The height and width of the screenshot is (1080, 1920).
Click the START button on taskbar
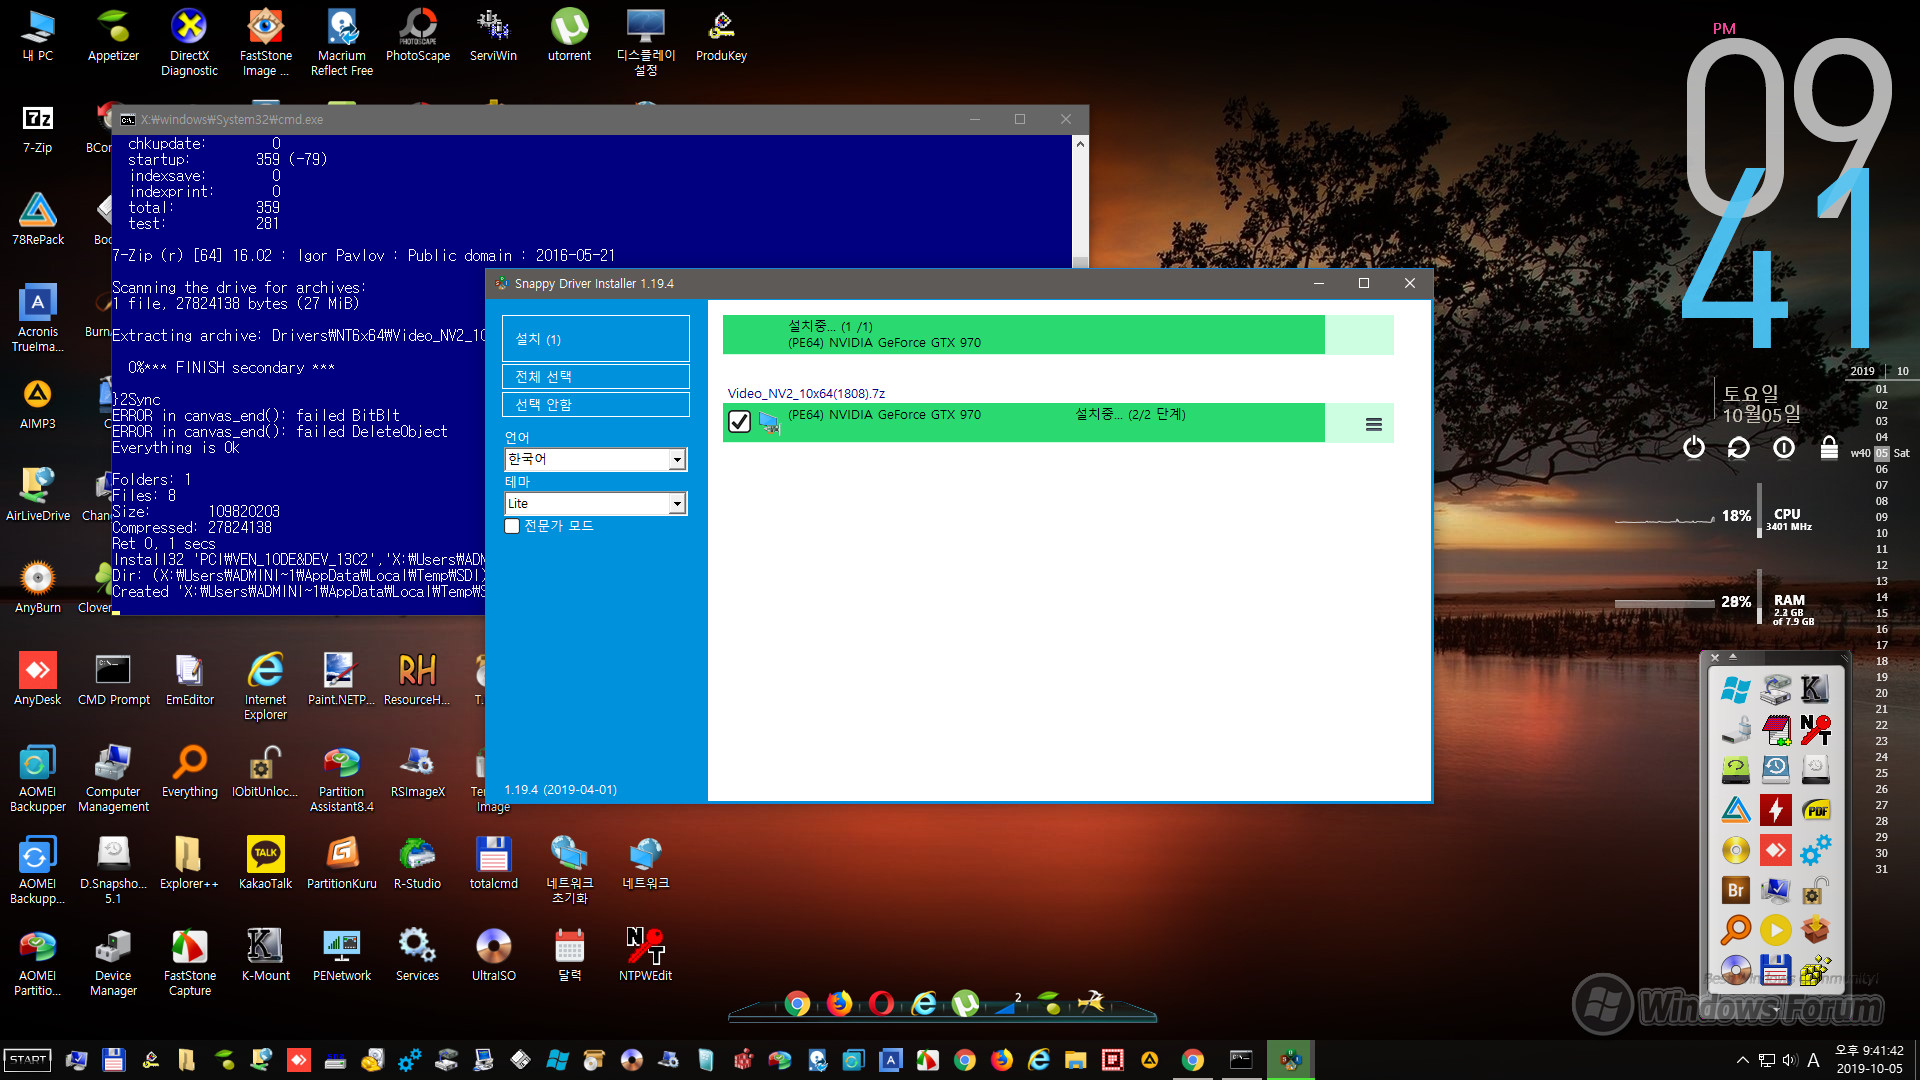(x=28, y=1060)
